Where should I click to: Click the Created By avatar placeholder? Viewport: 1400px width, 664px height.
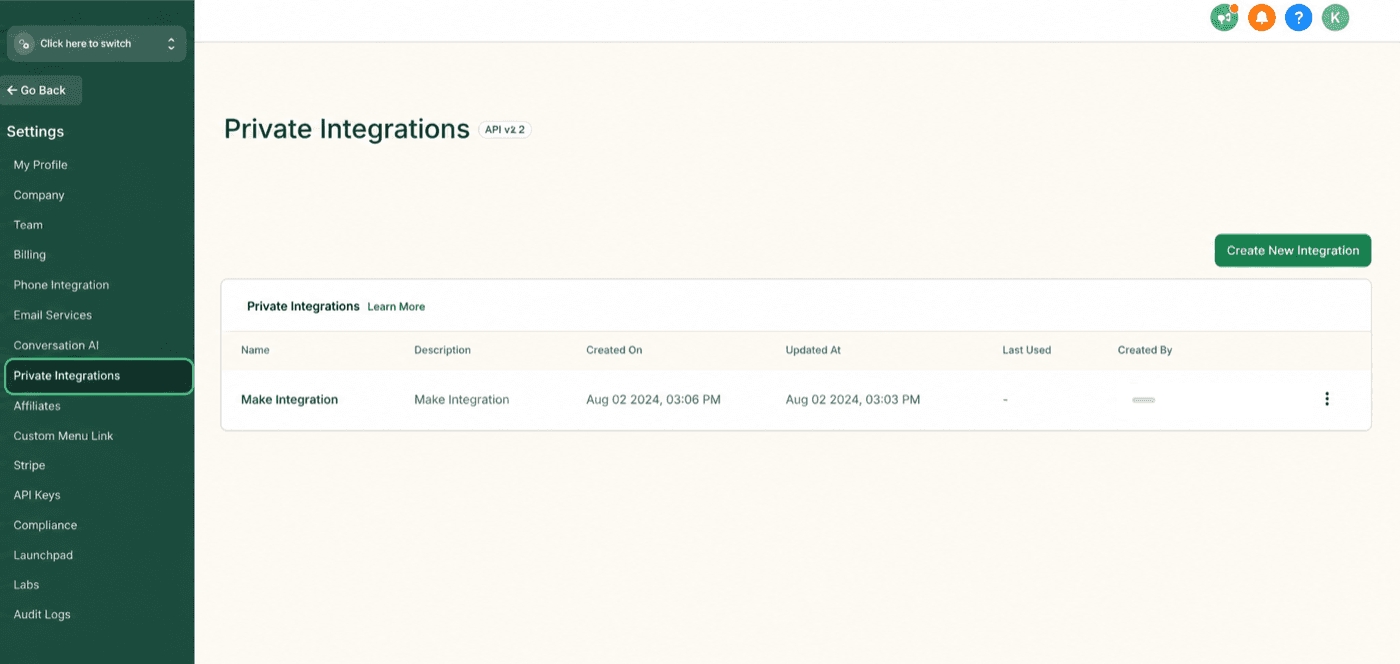pyautogui.click(x=1143, y=400)
